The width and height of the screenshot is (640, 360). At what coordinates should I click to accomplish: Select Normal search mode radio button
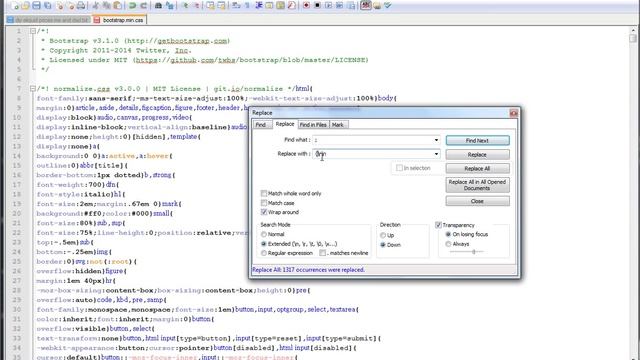[x=264, y=234]
